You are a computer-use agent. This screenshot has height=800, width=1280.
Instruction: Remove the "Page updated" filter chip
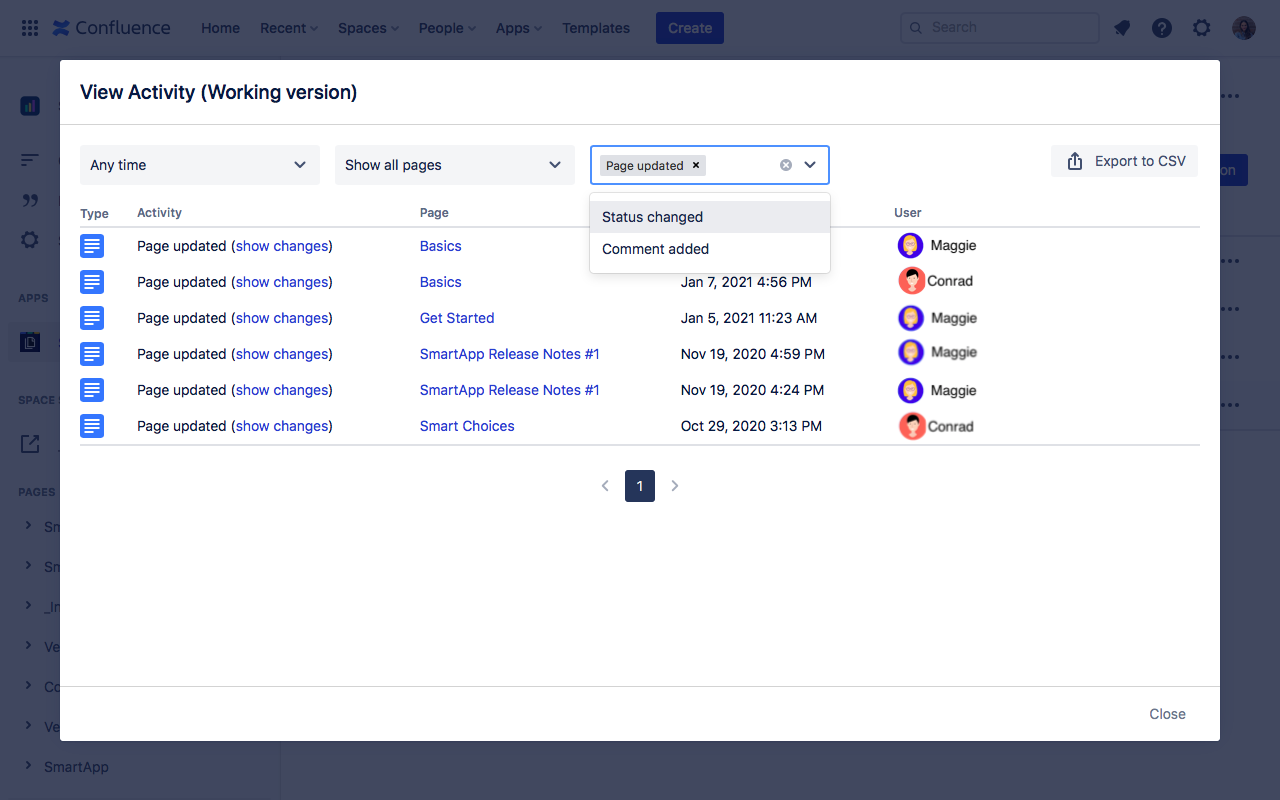coord(695,165)
